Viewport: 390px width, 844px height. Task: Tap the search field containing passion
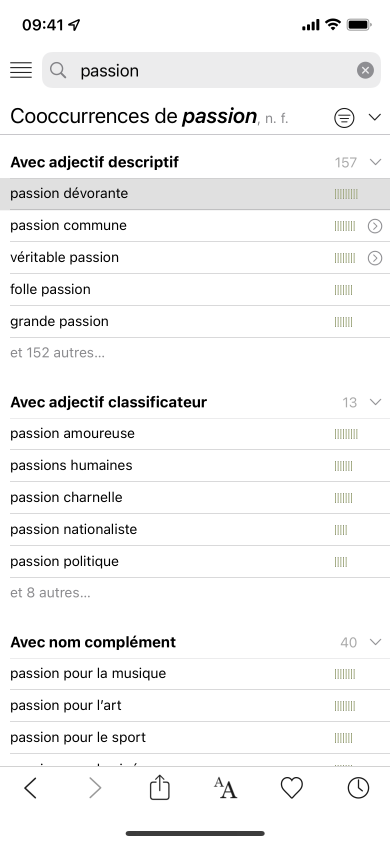(x=211, y=70)
